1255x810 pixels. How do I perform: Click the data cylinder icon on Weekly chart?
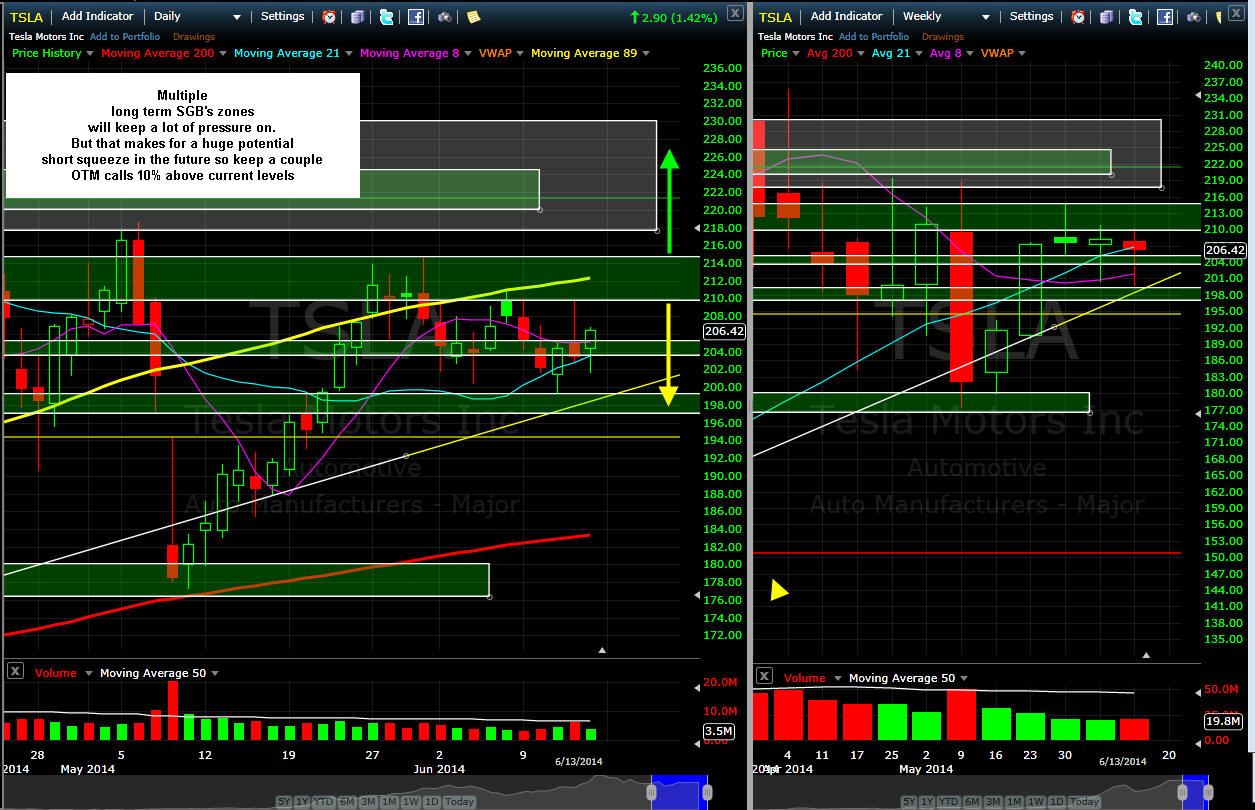click(1107, 17)
